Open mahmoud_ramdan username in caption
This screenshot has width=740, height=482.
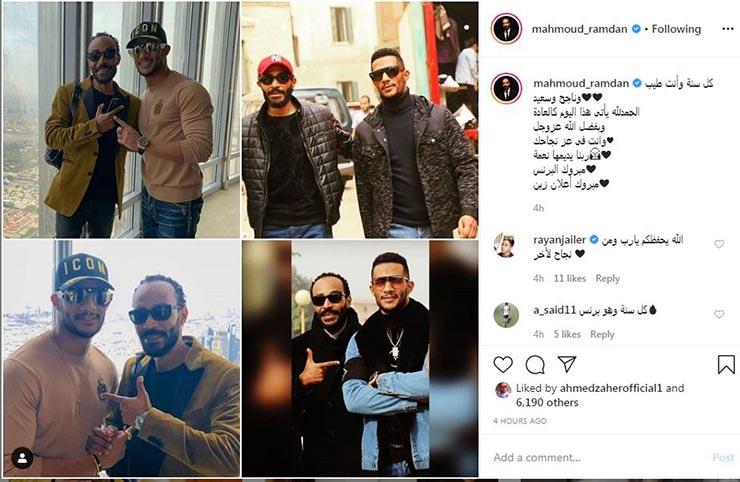tap(581, 83)
